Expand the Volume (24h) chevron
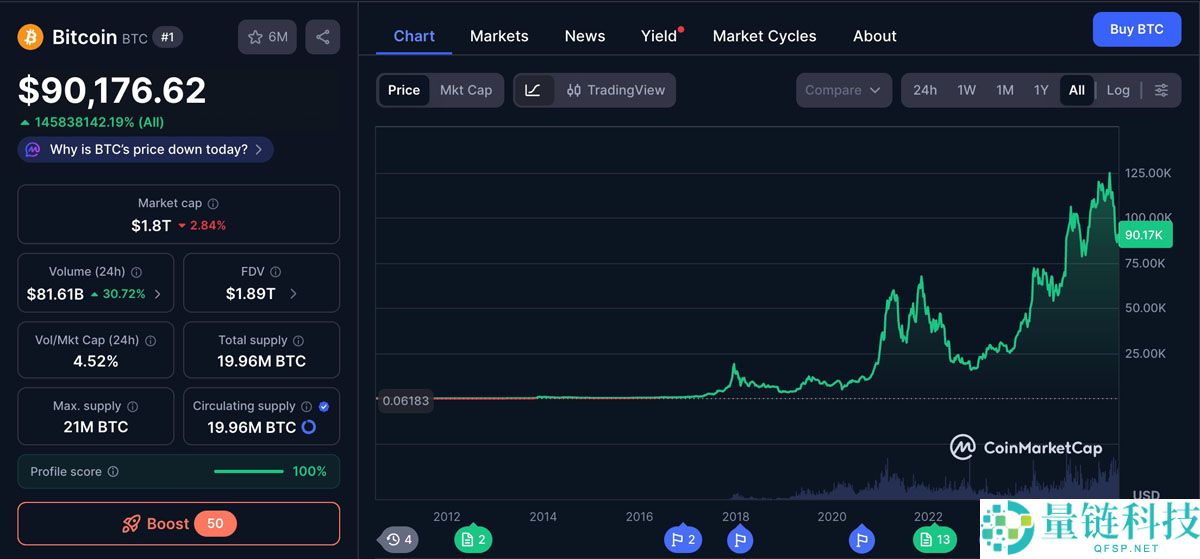Viewport: 1200px width, 559px height. (x=157, y=294)
